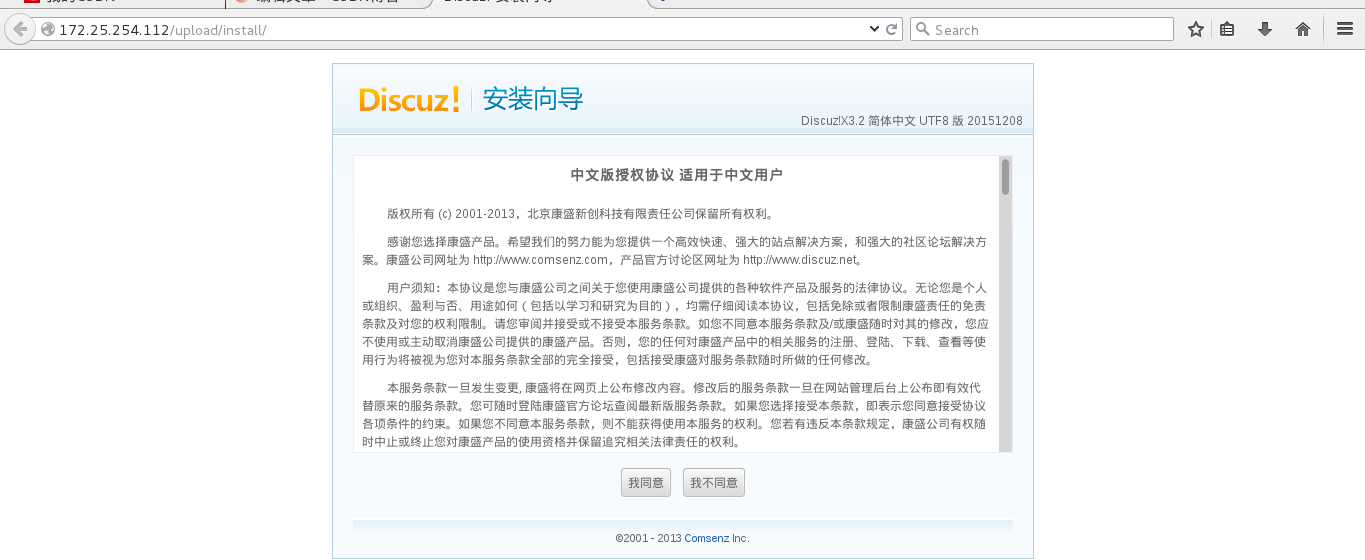Click the Discuz! logo
Image resolution: width=1365 pixels, height=560 pixels.
(410, 99)
